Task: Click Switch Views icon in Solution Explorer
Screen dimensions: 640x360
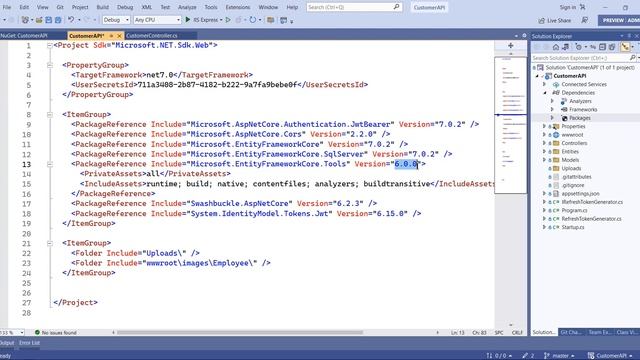Action: [x=565, y=47]
